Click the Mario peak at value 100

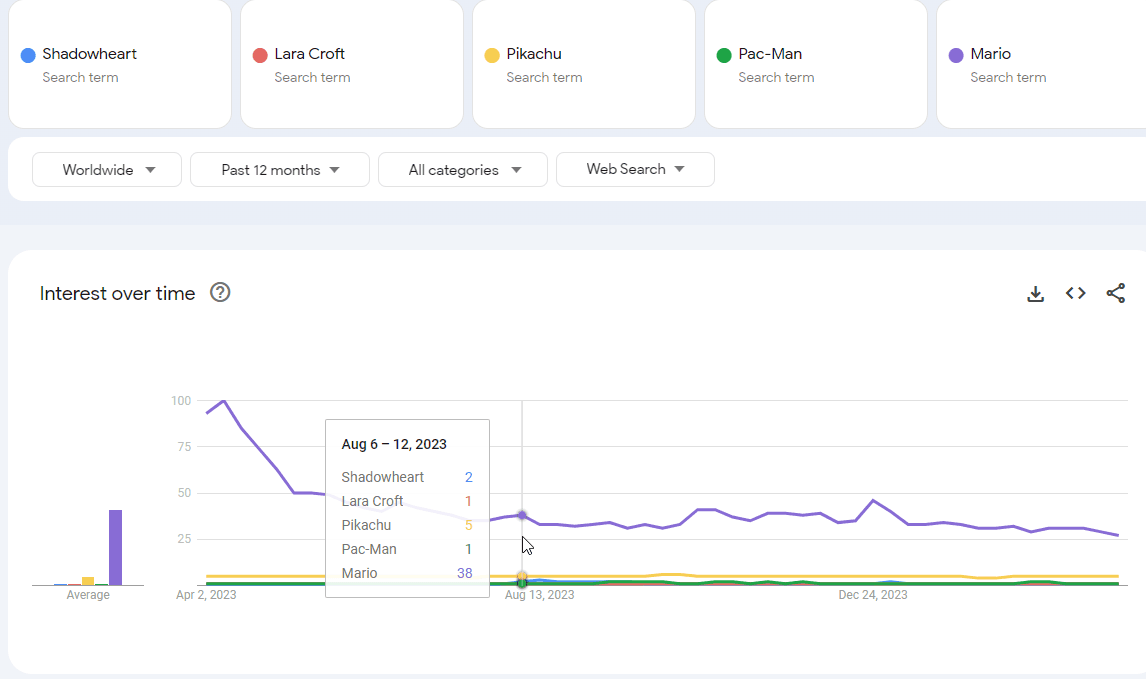click(224, 401)
